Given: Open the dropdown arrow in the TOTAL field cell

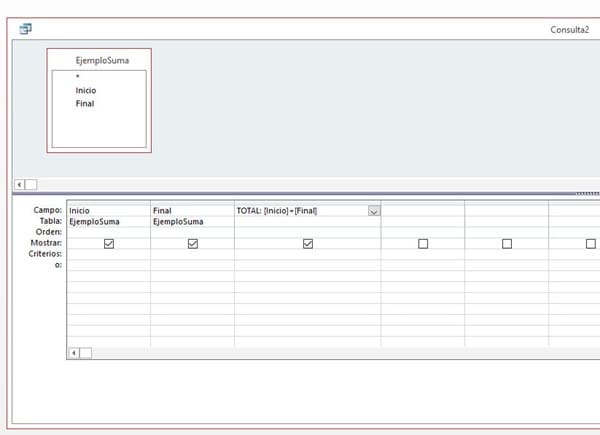Looking at the screenshot, I should (x=374, y=211).
